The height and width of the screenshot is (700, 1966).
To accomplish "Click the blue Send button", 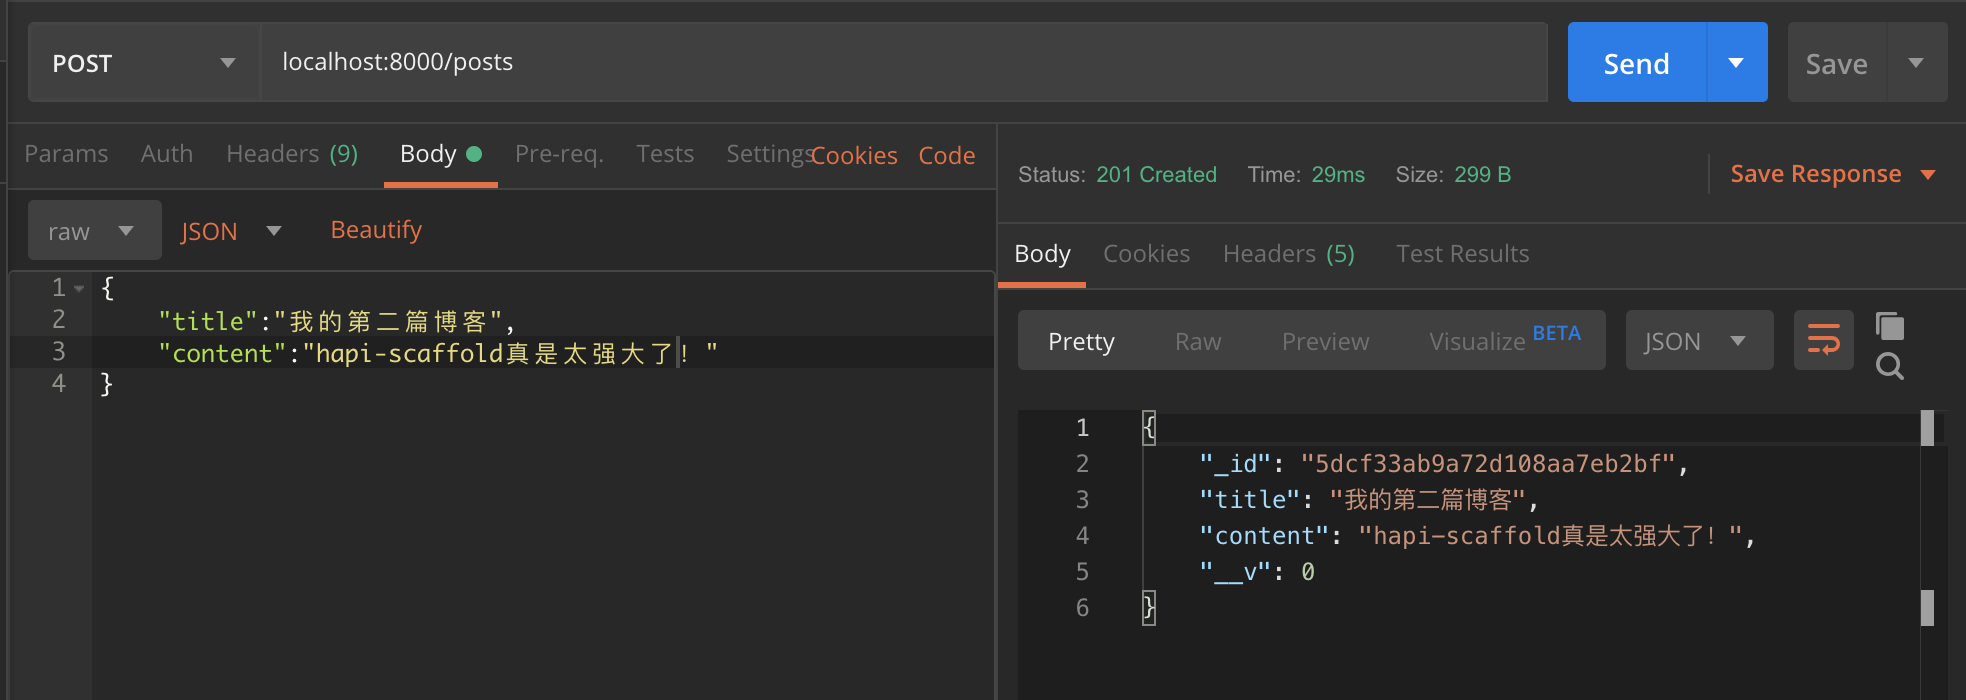I will tap(1636, 63).
